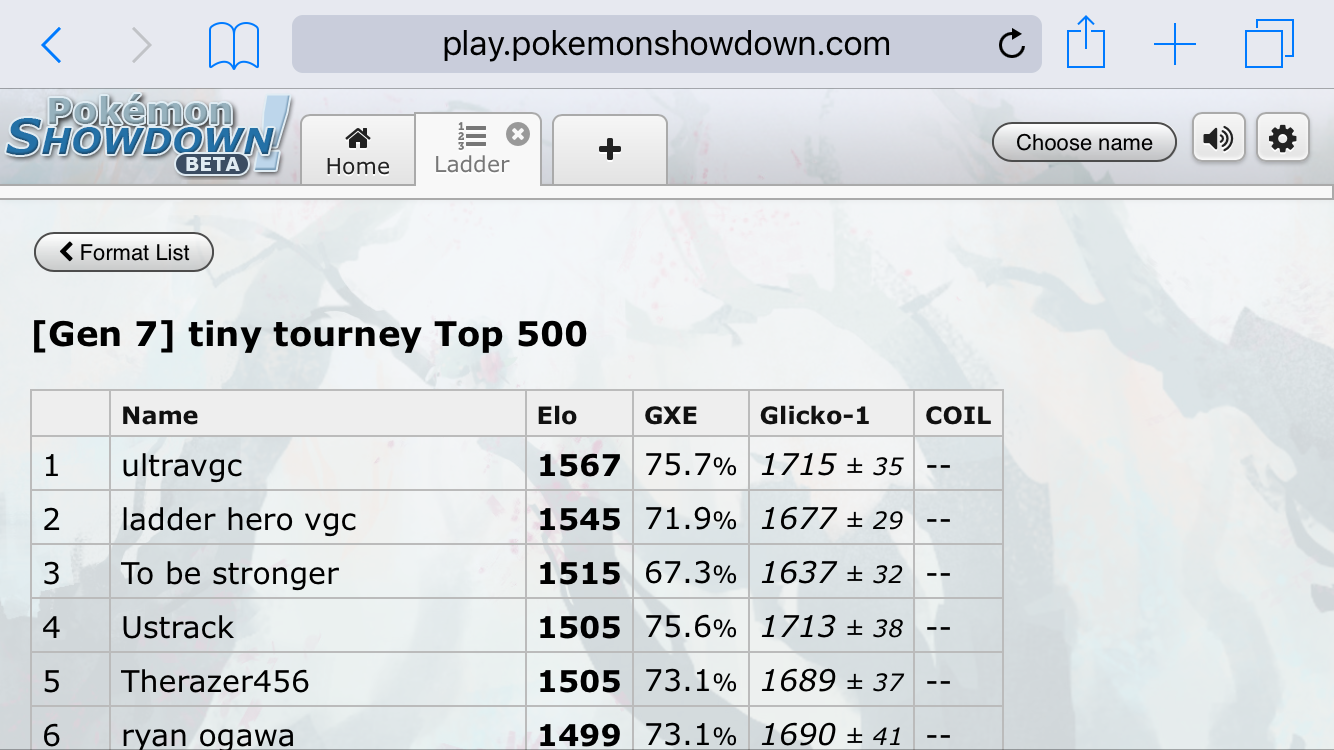Open the options gear icon
The height and width of the screenshot is (750, 1334).
click(x=1283, y=138)
